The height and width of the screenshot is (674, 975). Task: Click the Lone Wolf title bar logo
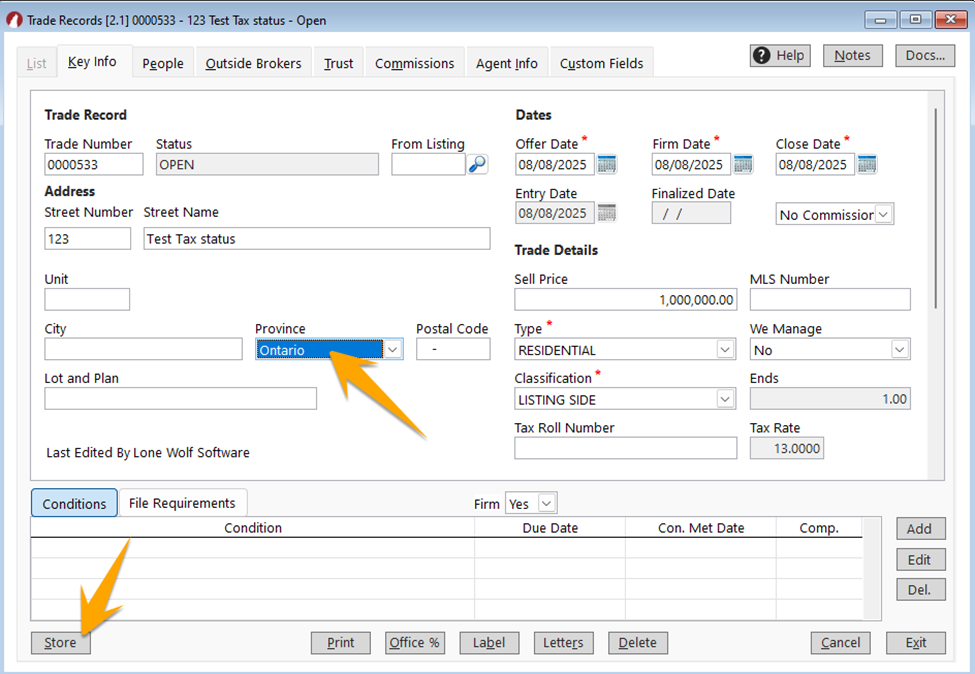click(x=13, y=19)
